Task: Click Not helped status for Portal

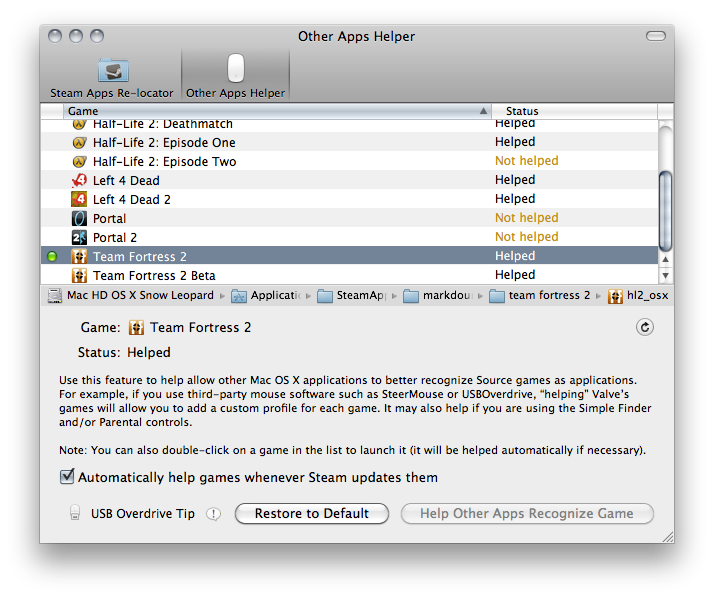Action: (x=526, y=218)
